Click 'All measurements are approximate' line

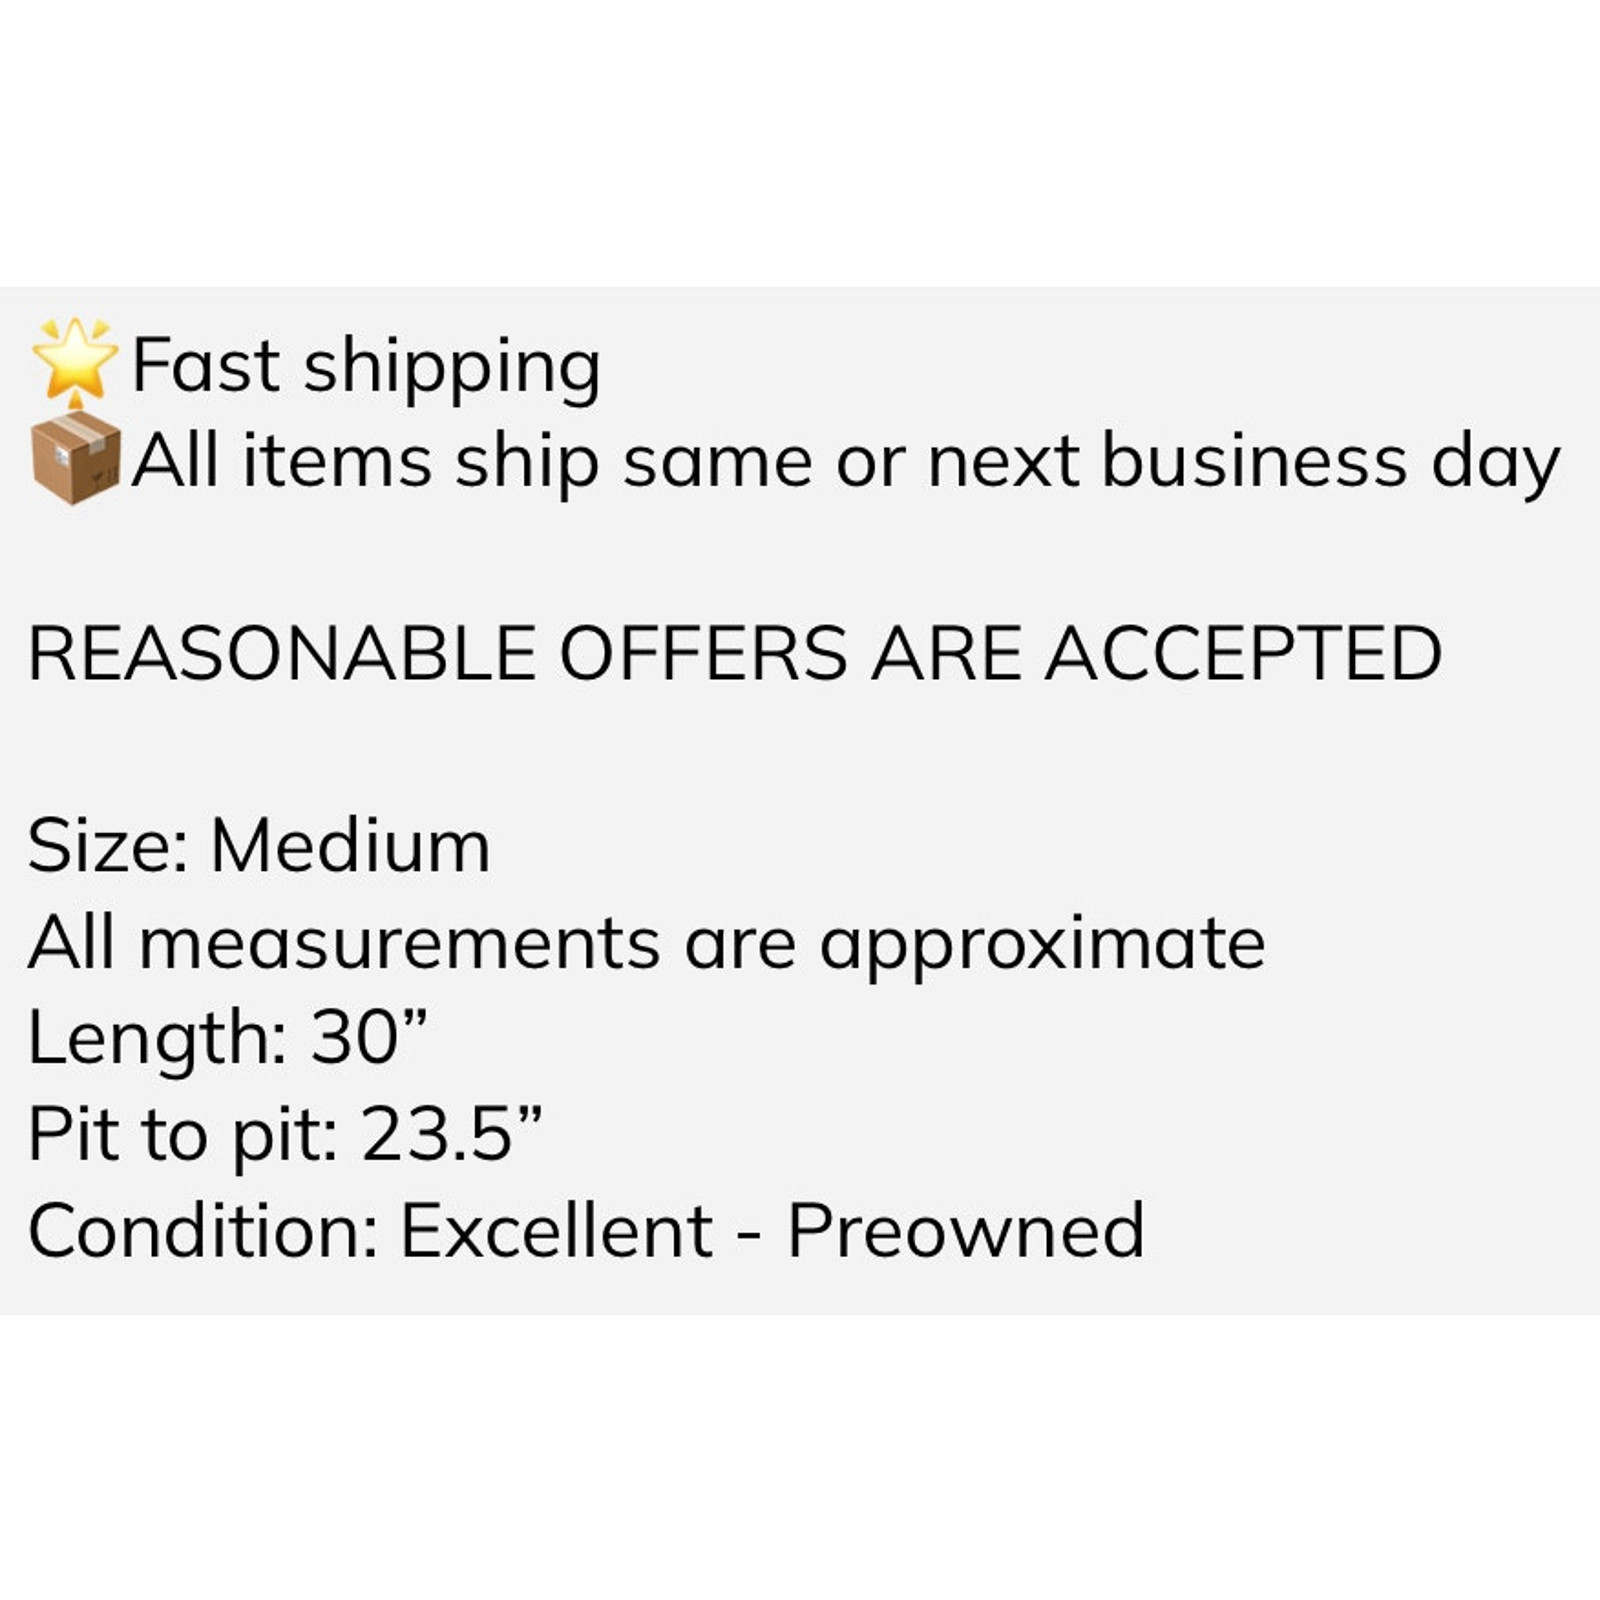(646, 942)
